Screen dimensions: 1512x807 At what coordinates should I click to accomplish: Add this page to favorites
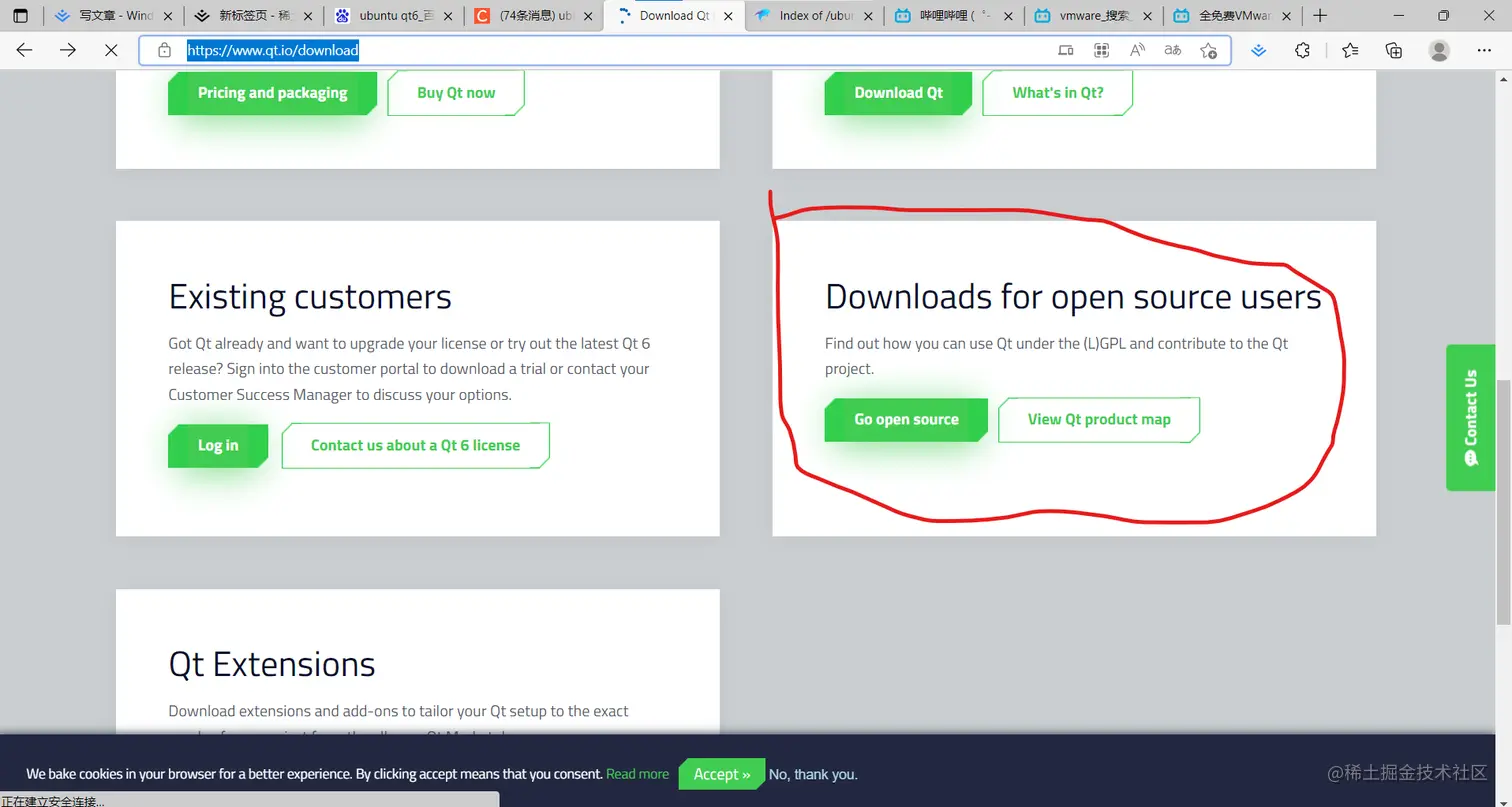(1208, 50)
